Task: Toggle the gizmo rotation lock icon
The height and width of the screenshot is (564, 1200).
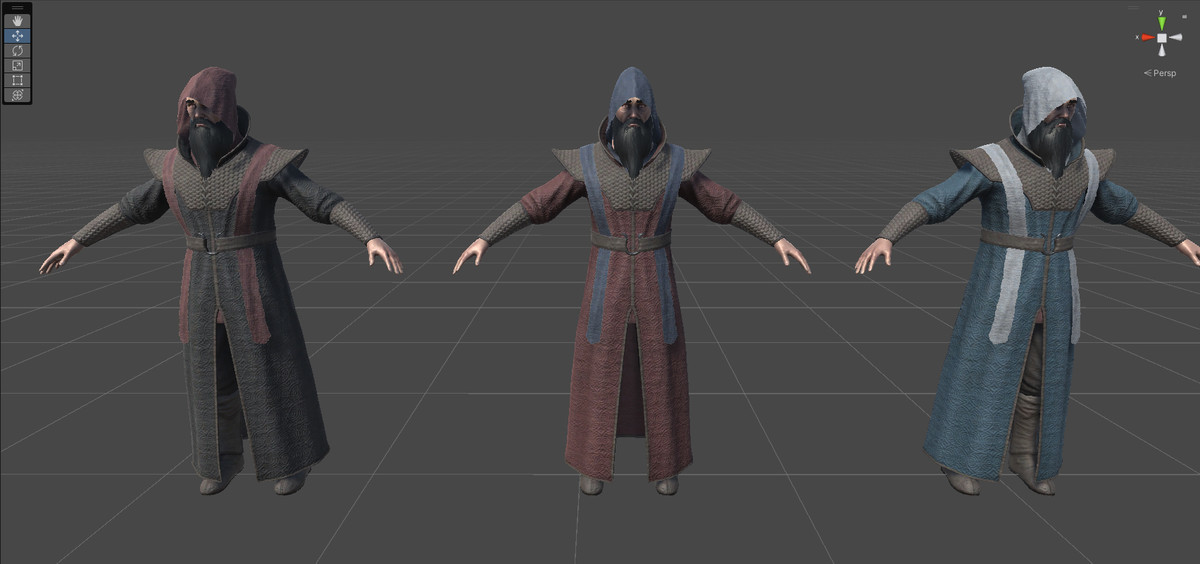Action: pos(1184,16)
